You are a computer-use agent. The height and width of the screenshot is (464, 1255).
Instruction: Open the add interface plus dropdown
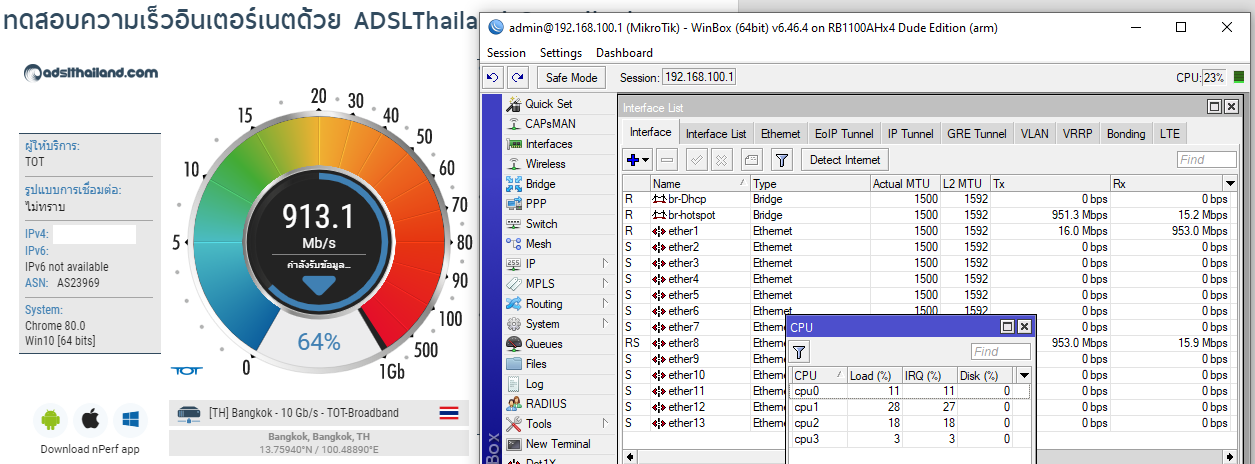click(x=637, y=159)
